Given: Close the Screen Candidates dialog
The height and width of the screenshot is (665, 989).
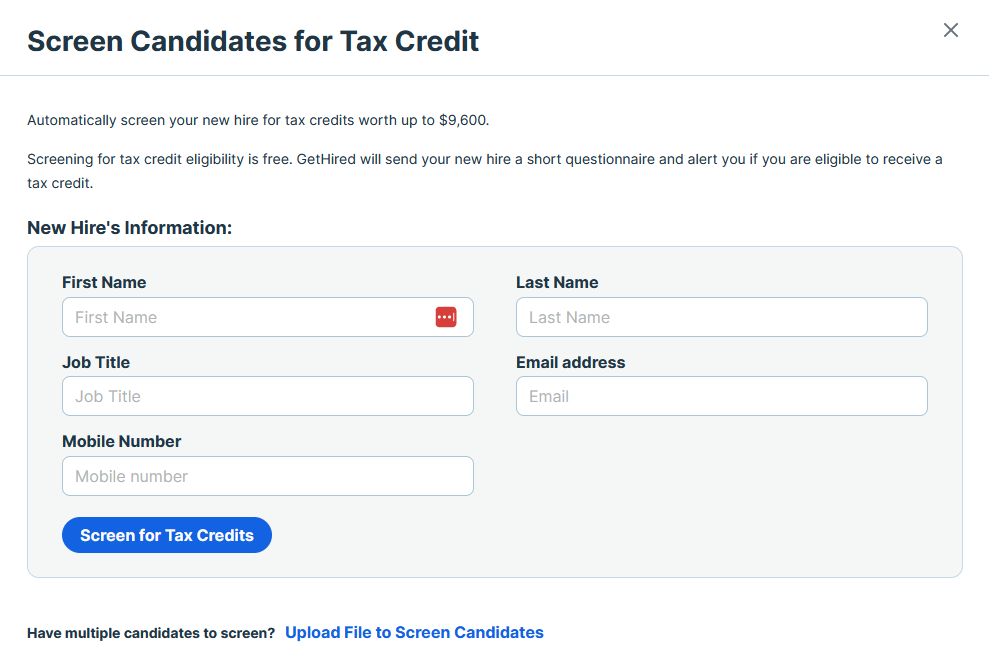Looking at the screenshot, I should 950,30.
